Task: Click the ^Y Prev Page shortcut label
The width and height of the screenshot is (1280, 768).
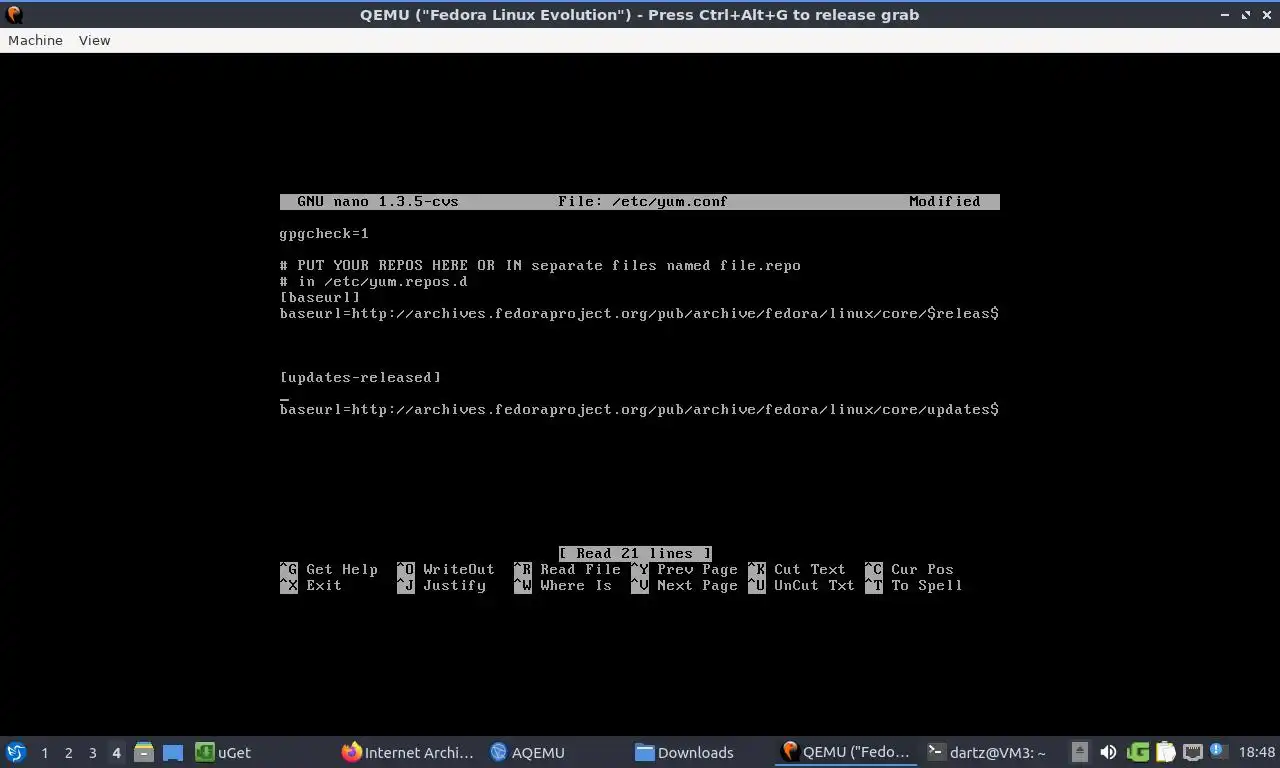Action: (684, 569)
